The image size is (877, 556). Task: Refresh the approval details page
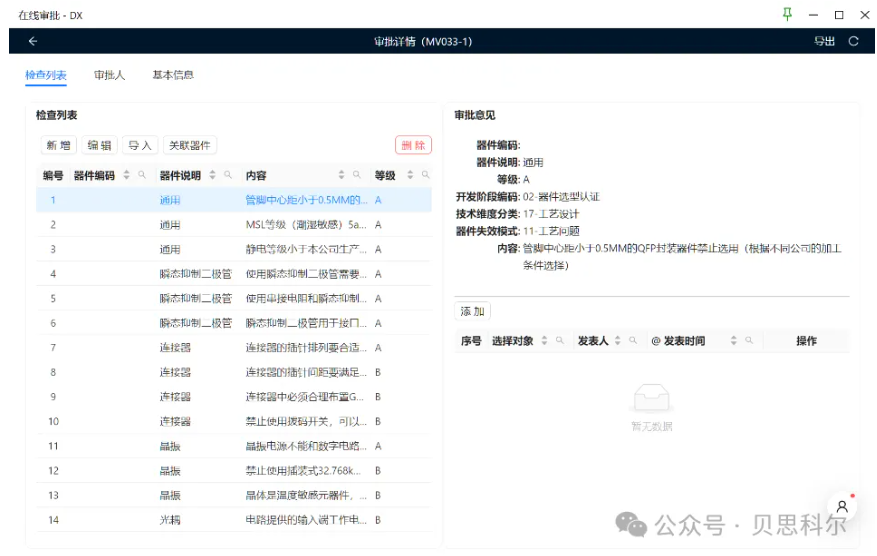pyautogui.click(x=853, y=41)
